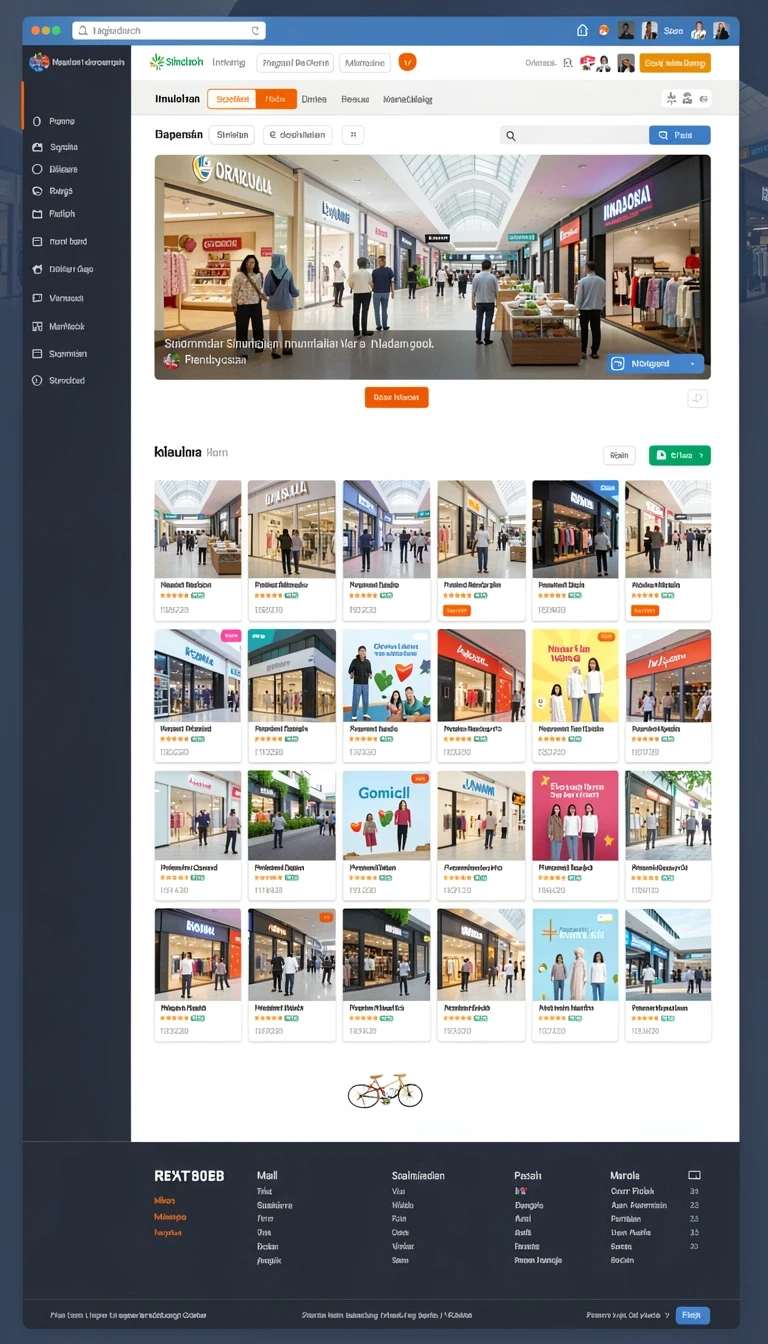Click the orange tag on sixth first-row card
768x1344 pixels.
(645, 609)
